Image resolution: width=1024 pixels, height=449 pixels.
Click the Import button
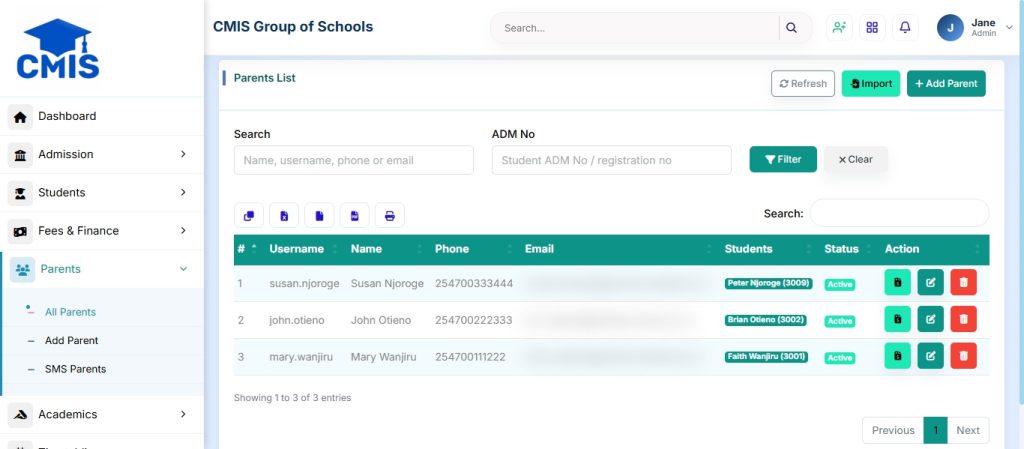click(871, 84)
